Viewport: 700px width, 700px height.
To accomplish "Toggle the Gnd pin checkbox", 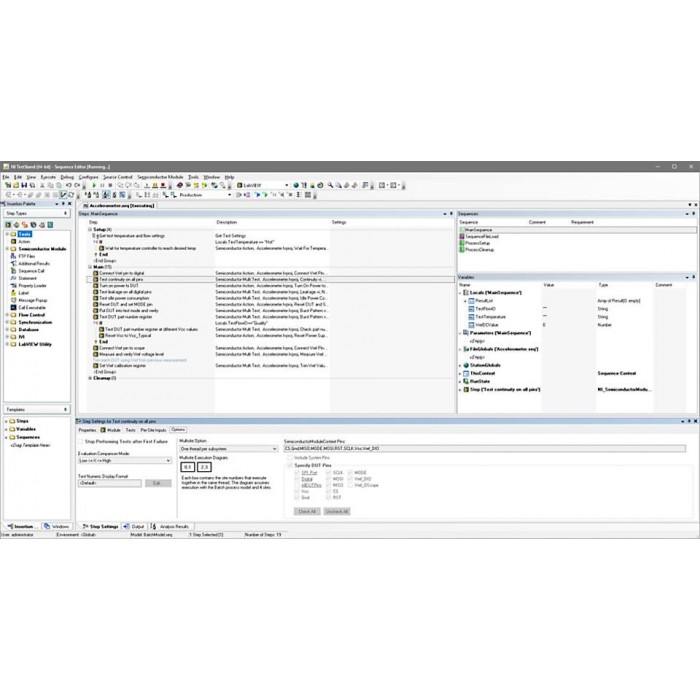I will click(297, 497).
